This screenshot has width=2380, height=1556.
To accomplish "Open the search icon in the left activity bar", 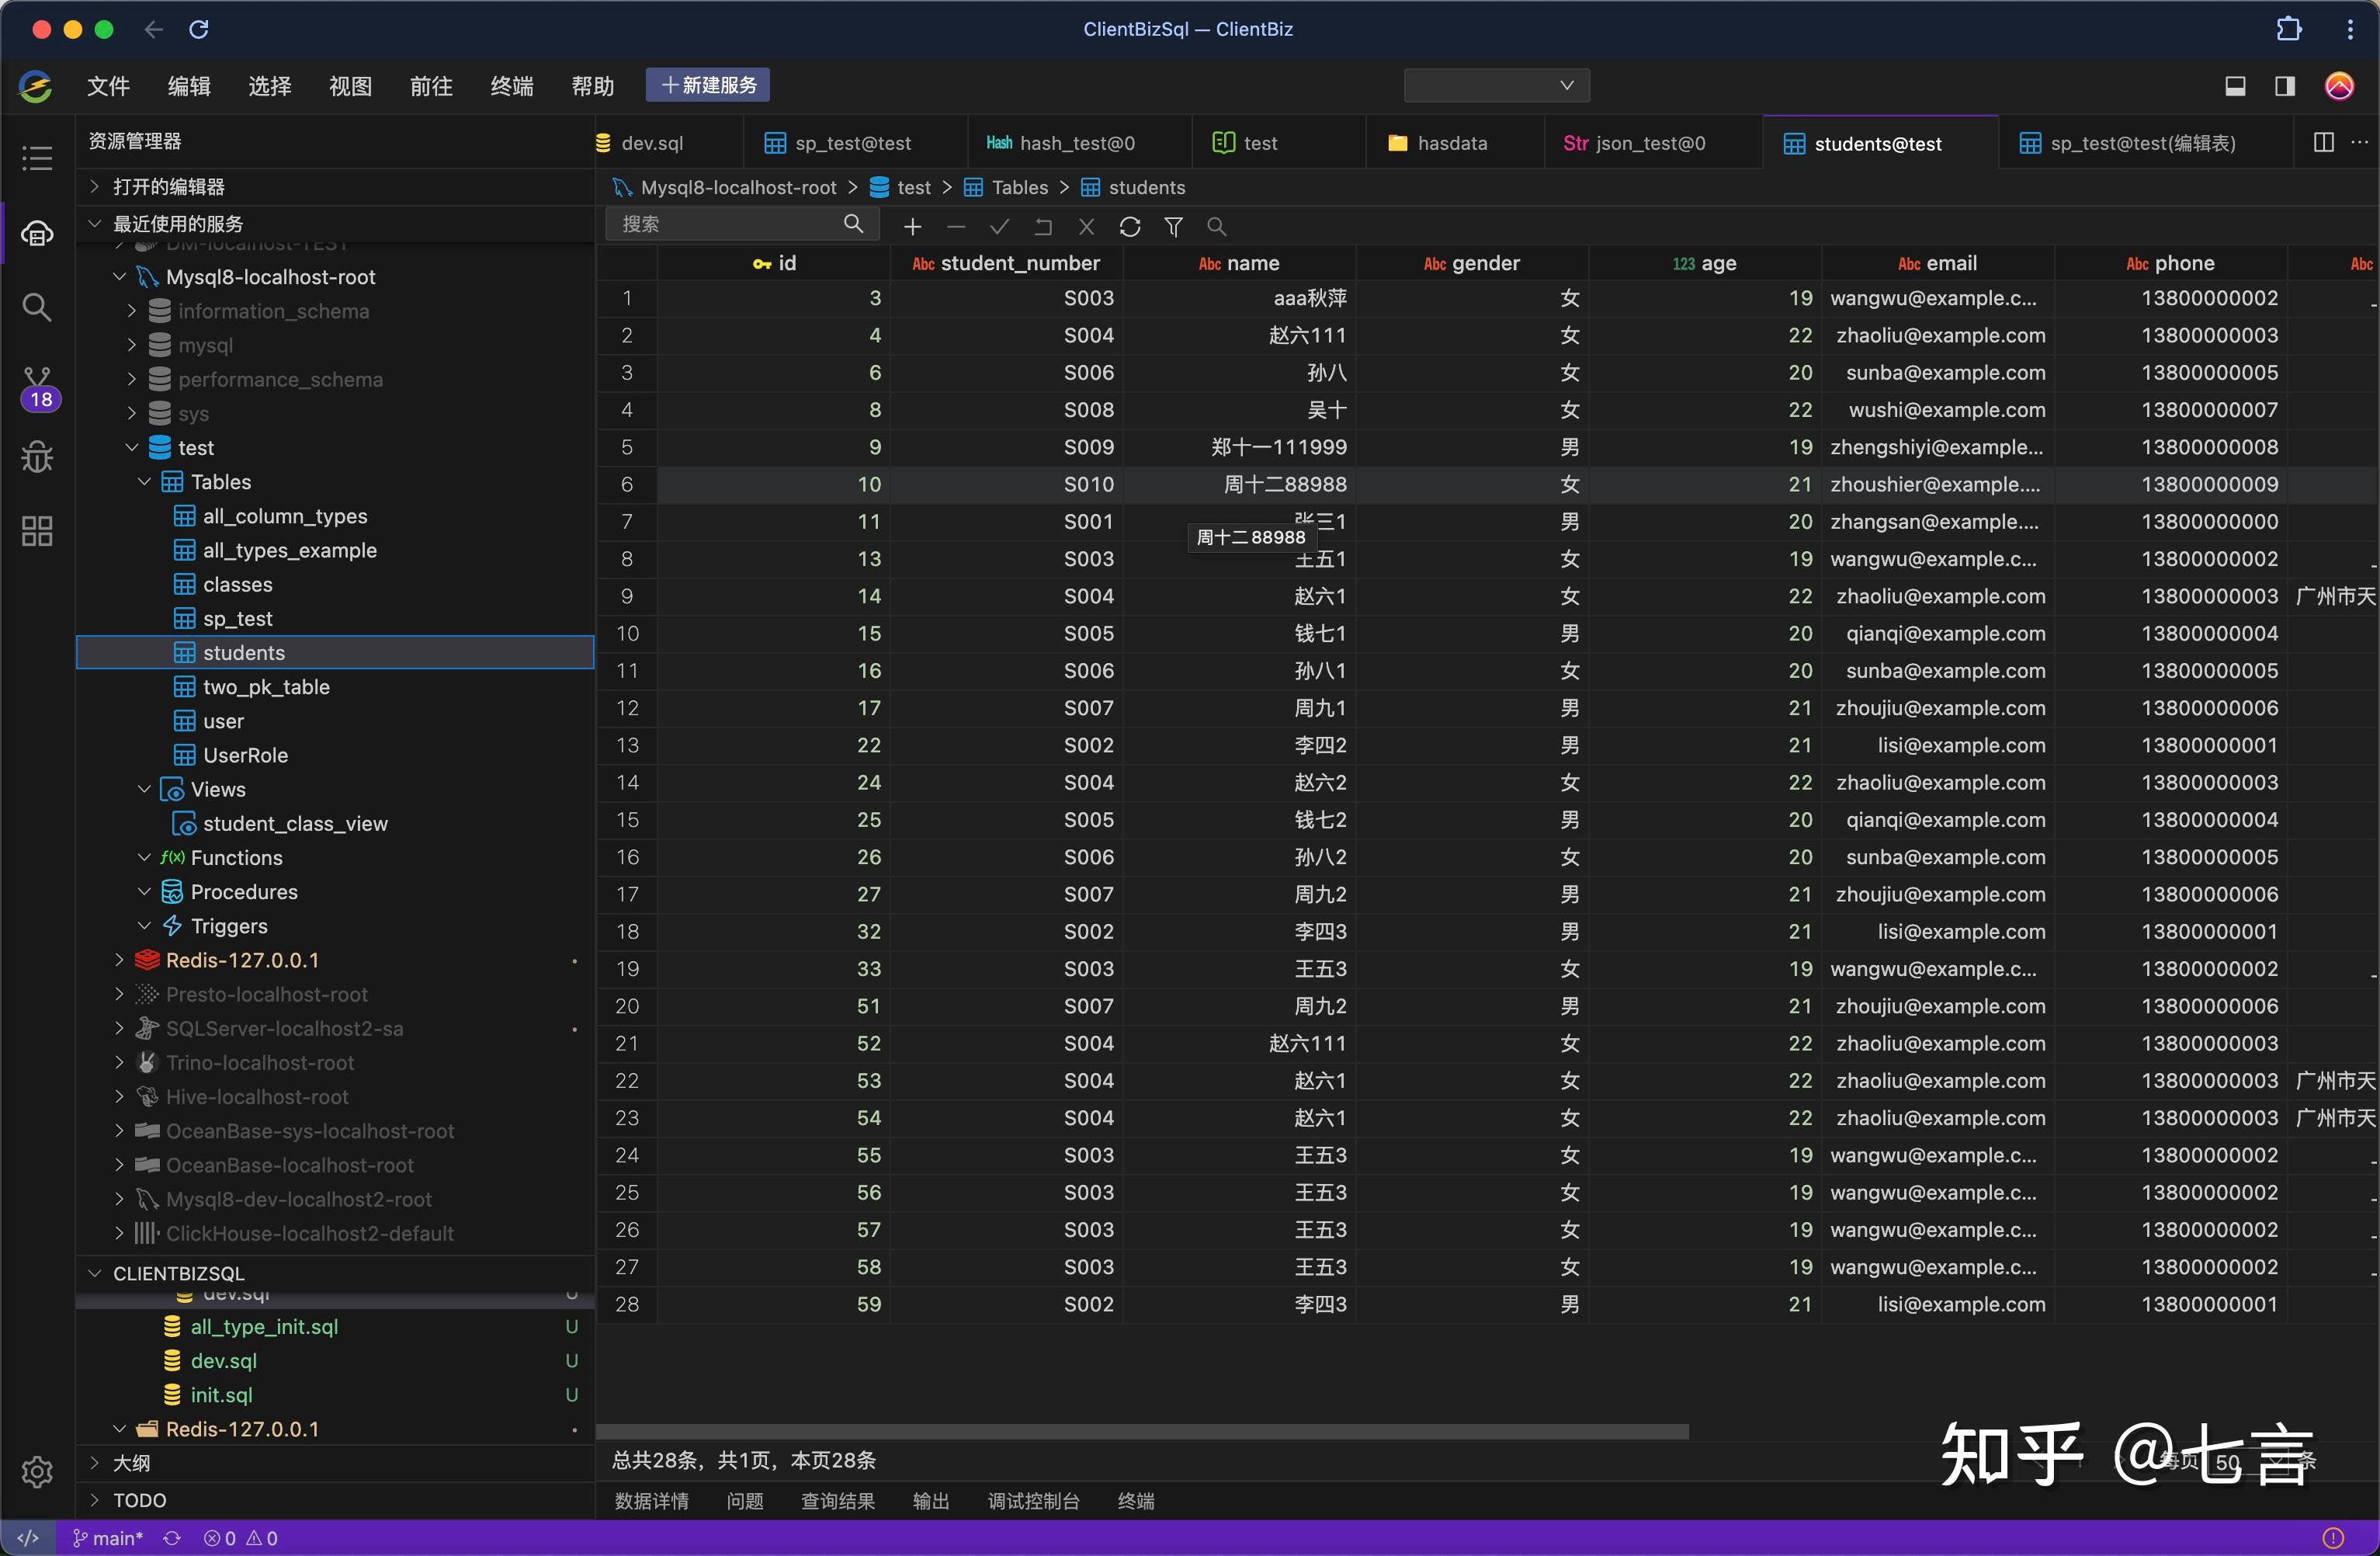I will coord(37,307).
